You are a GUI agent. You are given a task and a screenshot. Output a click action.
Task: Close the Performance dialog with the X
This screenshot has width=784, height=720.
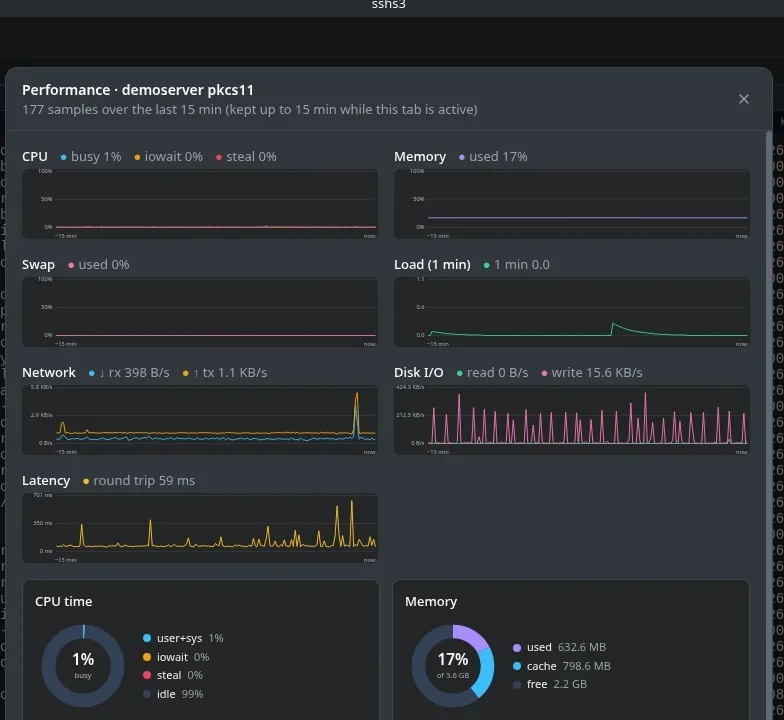[x=744, y=99]
